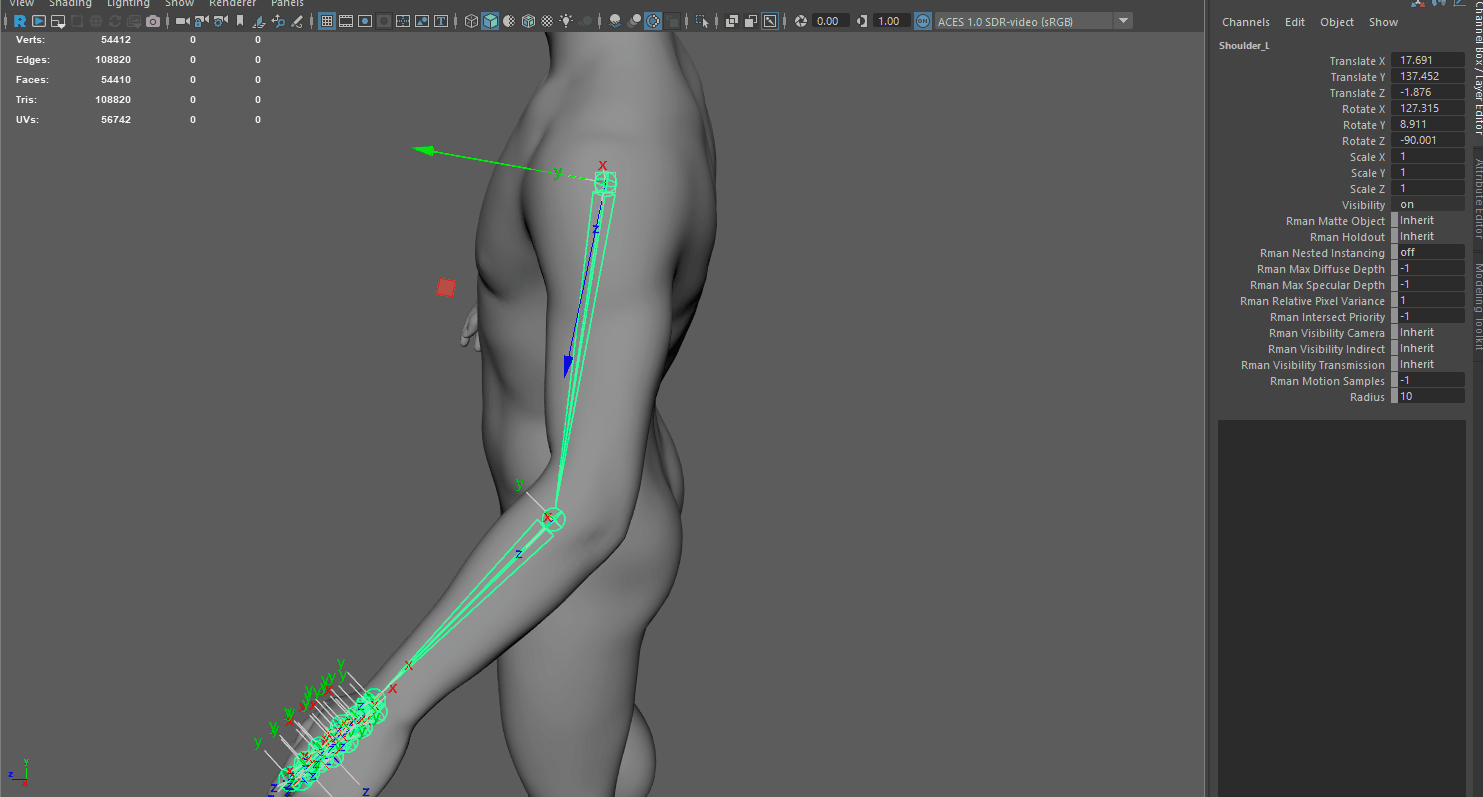The image size is (1483, 797).
Task: Select the elbow joint circle in viewport
Action: (x=552, y=520)
